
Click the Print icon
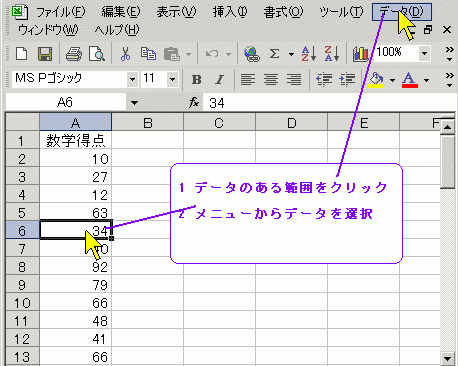74,54
